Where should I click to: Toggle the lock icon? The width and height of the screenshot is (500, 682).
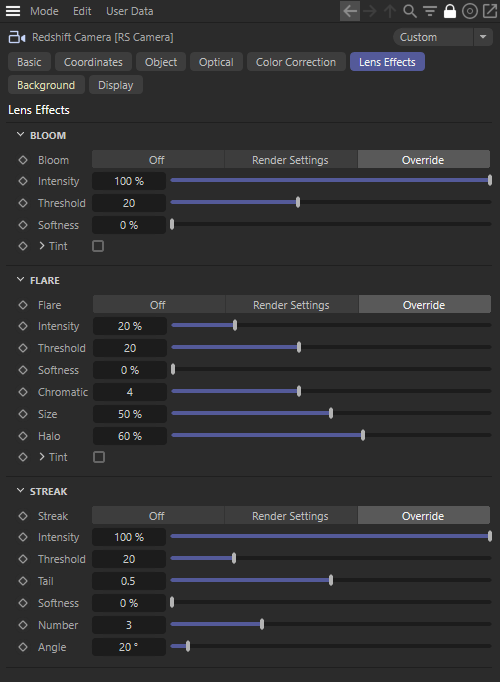(x=450, y=11)
